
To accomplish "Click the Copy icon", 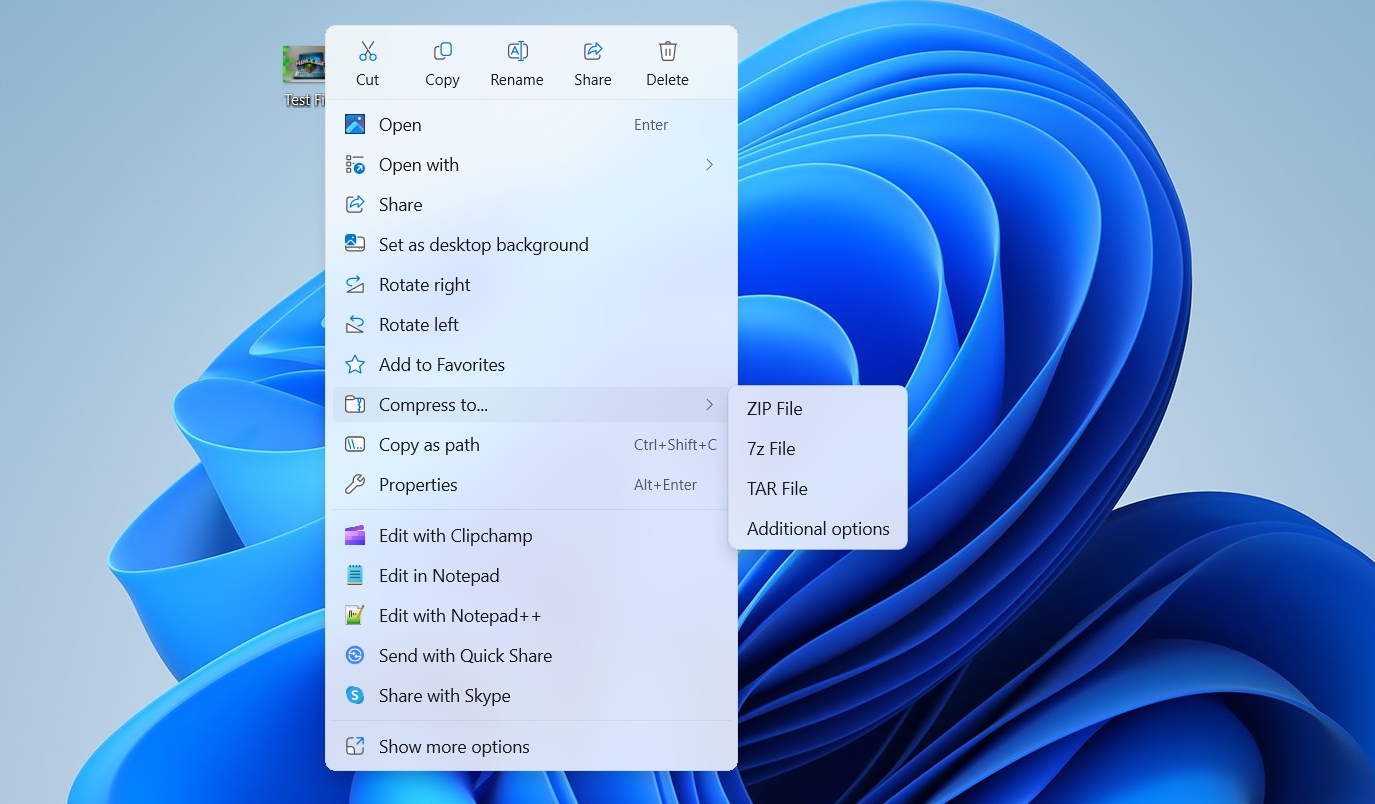I will point(442,48).
